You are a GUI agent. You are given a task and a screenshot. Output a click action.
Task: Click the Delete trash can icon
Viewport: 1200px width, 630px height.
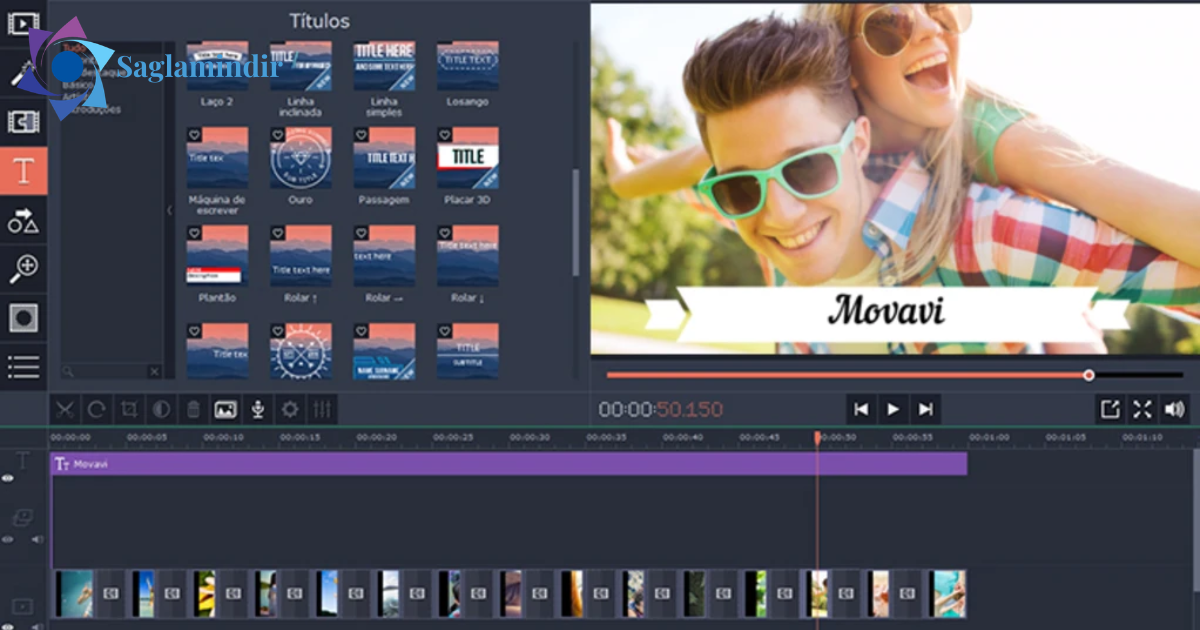coord(194,409)
